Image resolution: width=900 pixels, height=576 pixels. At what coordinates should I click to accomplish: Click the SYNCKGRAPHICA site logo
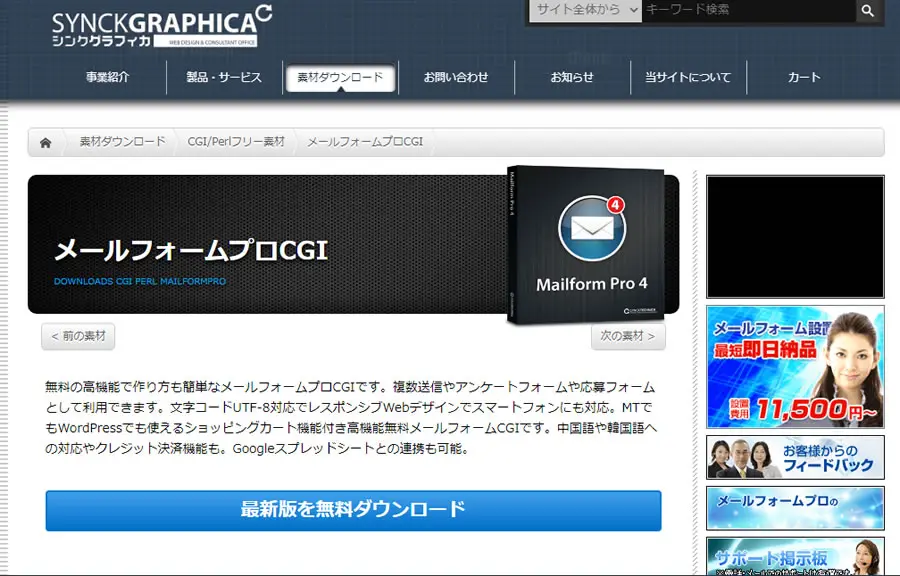(162, 26)
